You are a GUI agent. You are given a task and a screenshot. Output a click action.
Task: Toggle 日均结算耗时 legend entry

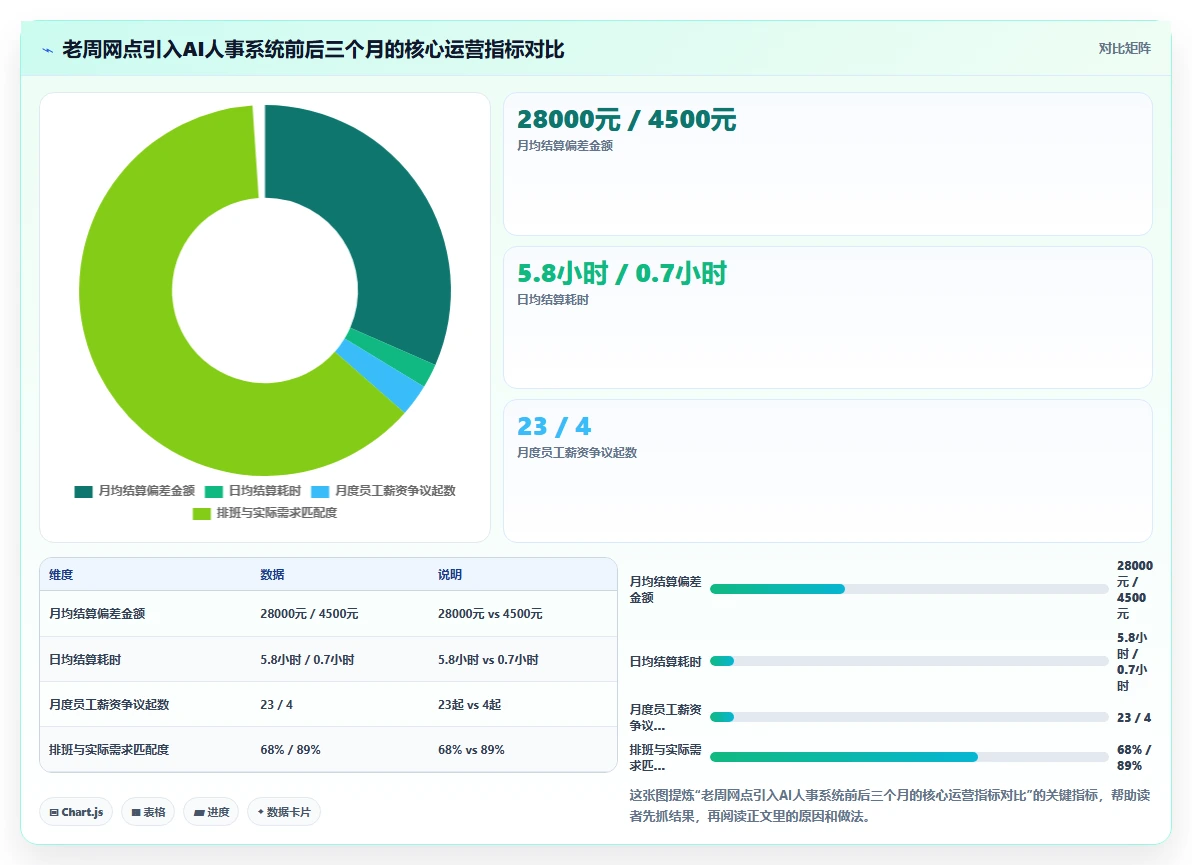253,491
